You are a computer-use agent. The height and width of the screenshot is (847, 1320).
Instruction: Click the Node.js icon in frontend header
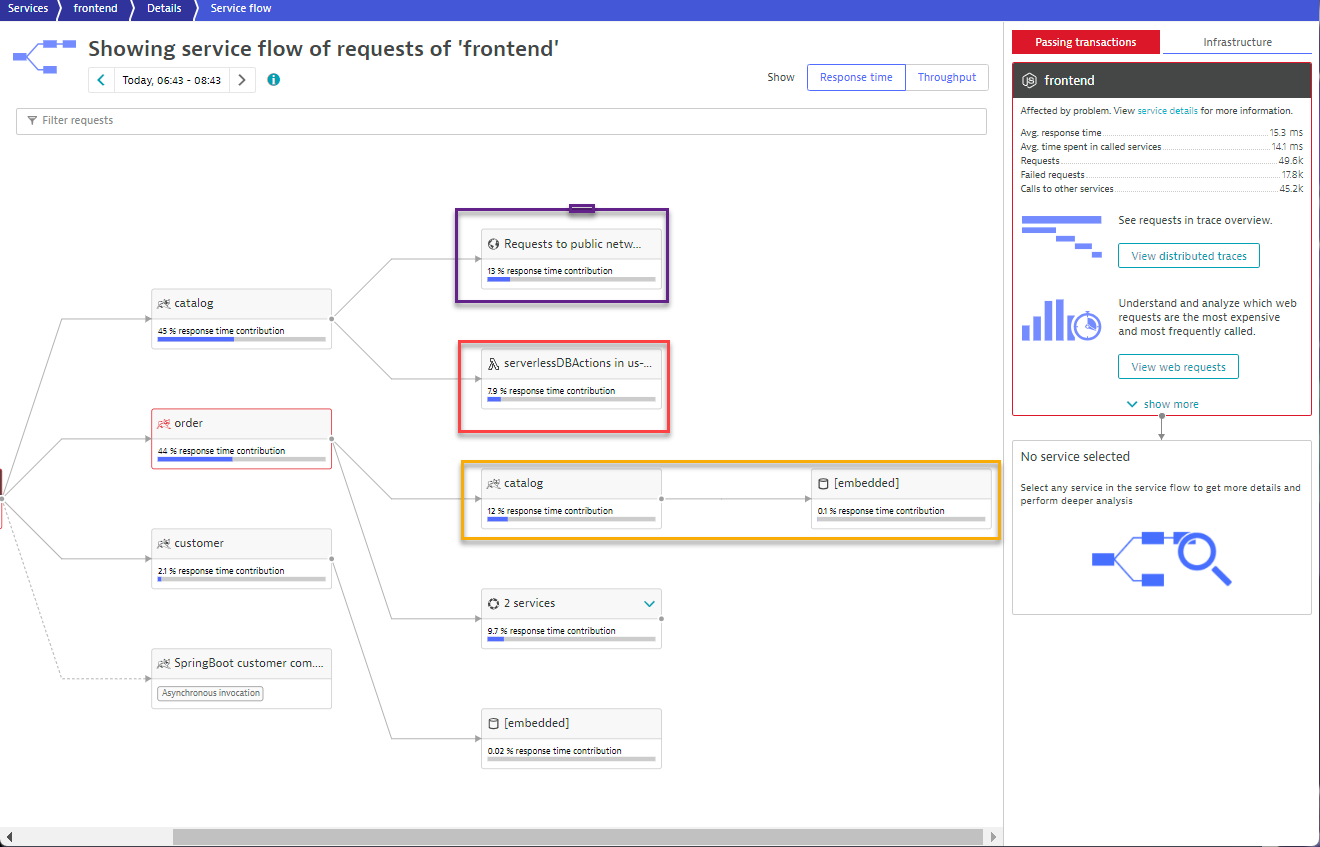click(1029, 80)
